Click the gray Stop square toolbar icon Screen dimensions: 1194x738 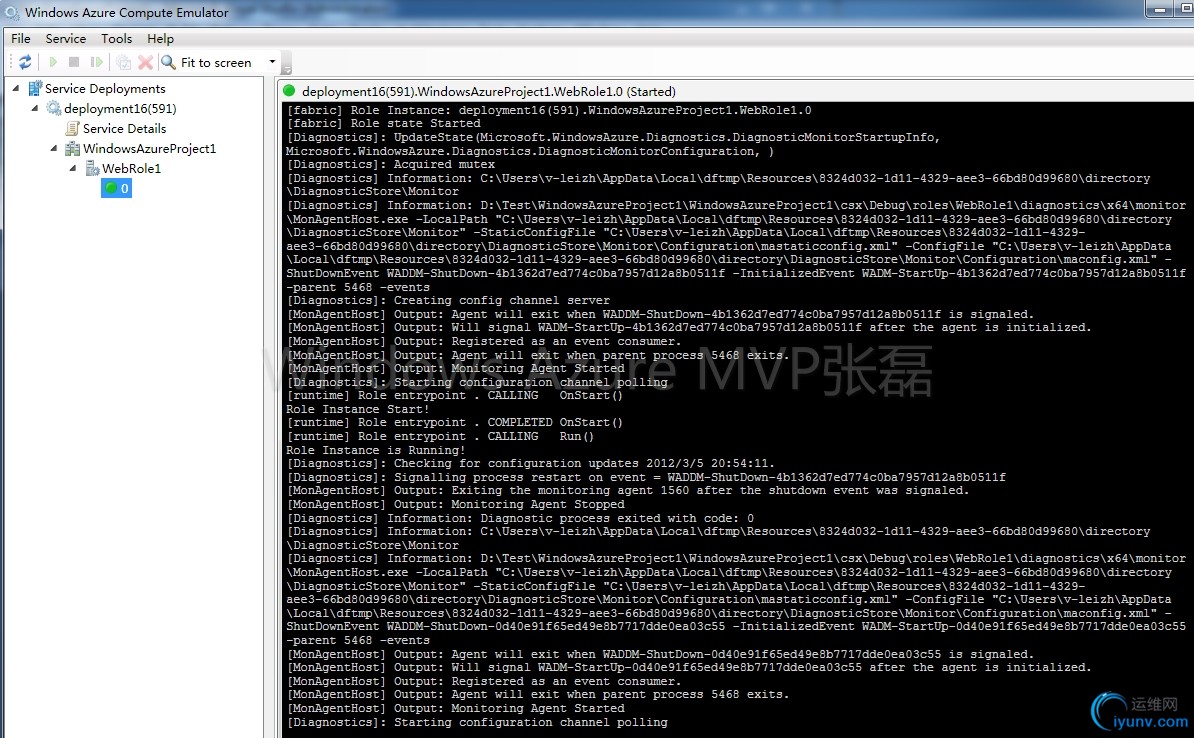coord(74,62)
